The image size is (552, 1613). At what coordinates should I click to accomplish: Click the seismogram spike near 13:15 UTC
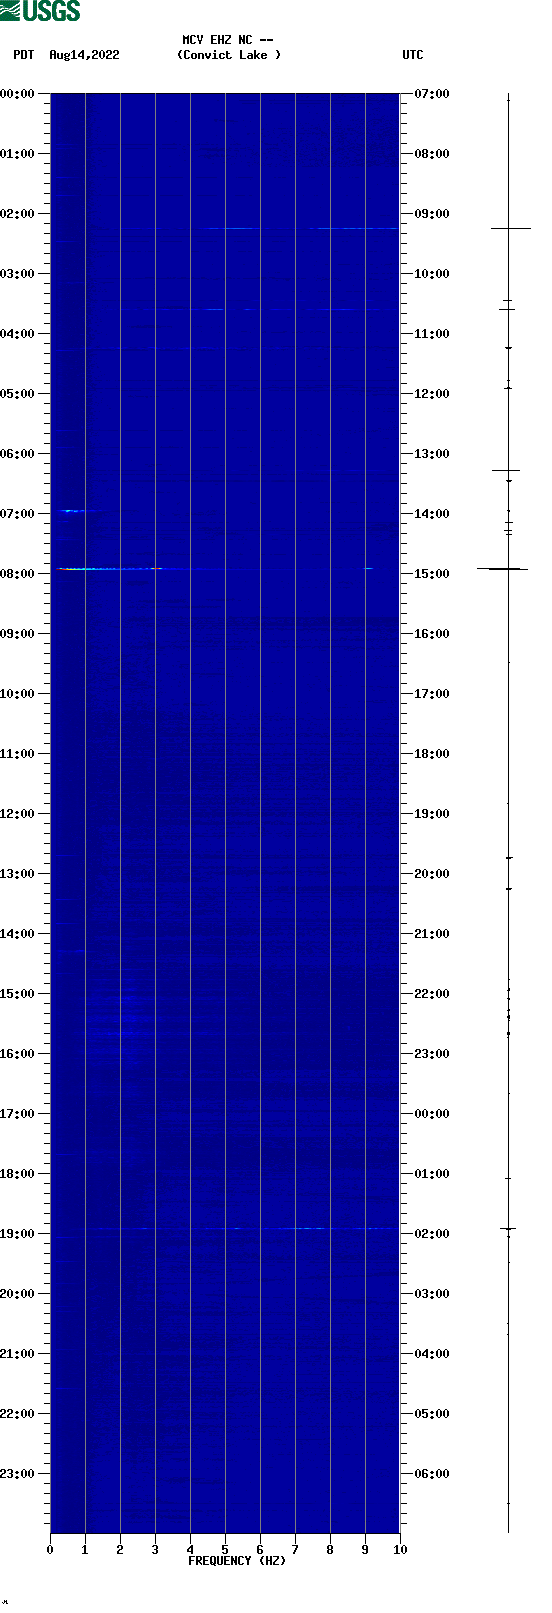click(x=506, y=470)
